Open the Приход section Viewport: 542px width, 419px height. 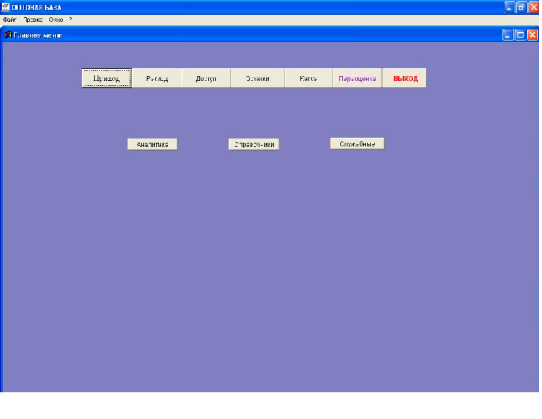pyautogui.click(x=107, y=78)
